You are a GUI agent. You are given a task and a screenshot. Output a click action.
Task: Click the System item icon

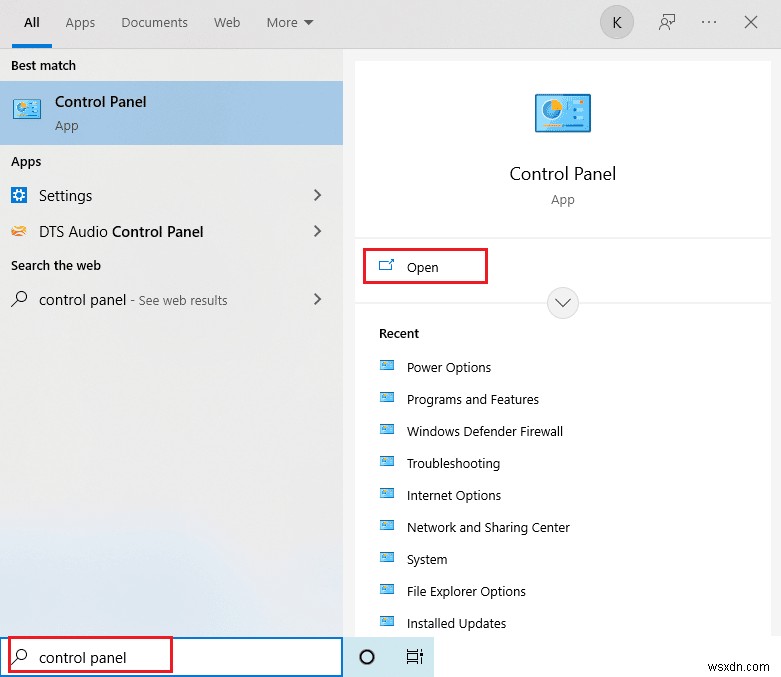[387, 557]
